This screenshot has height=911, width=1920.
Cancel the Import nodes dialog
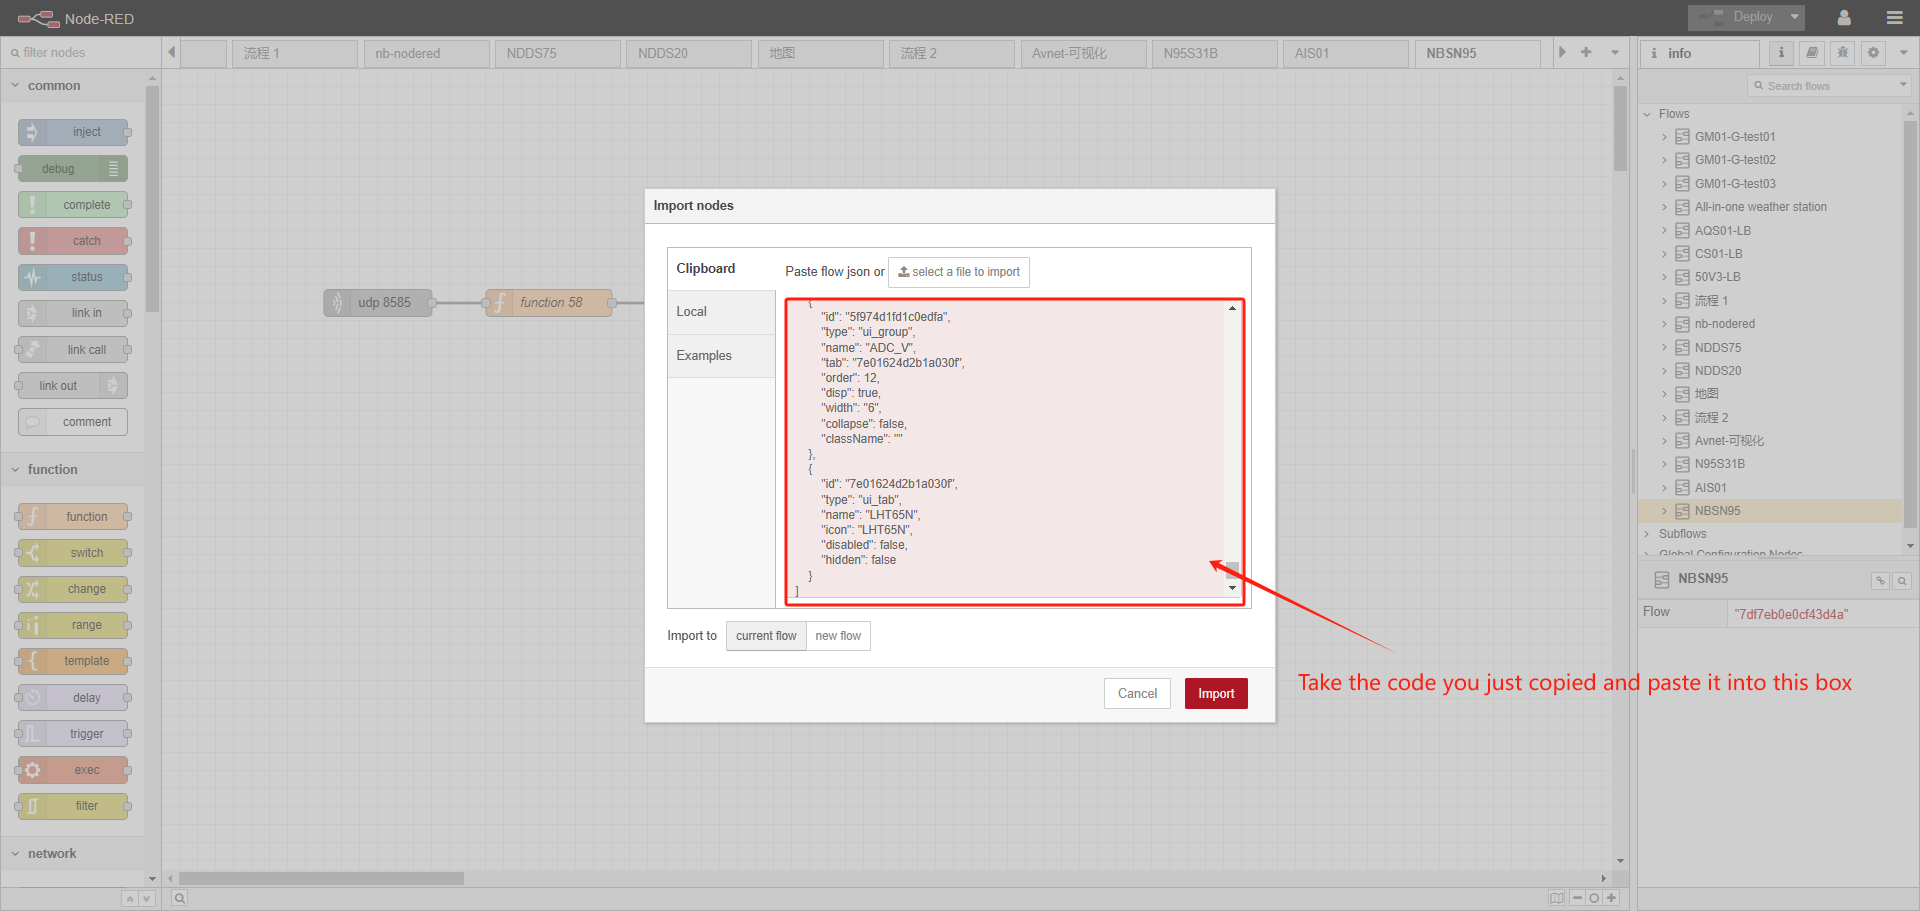[x=1137, y=694]
